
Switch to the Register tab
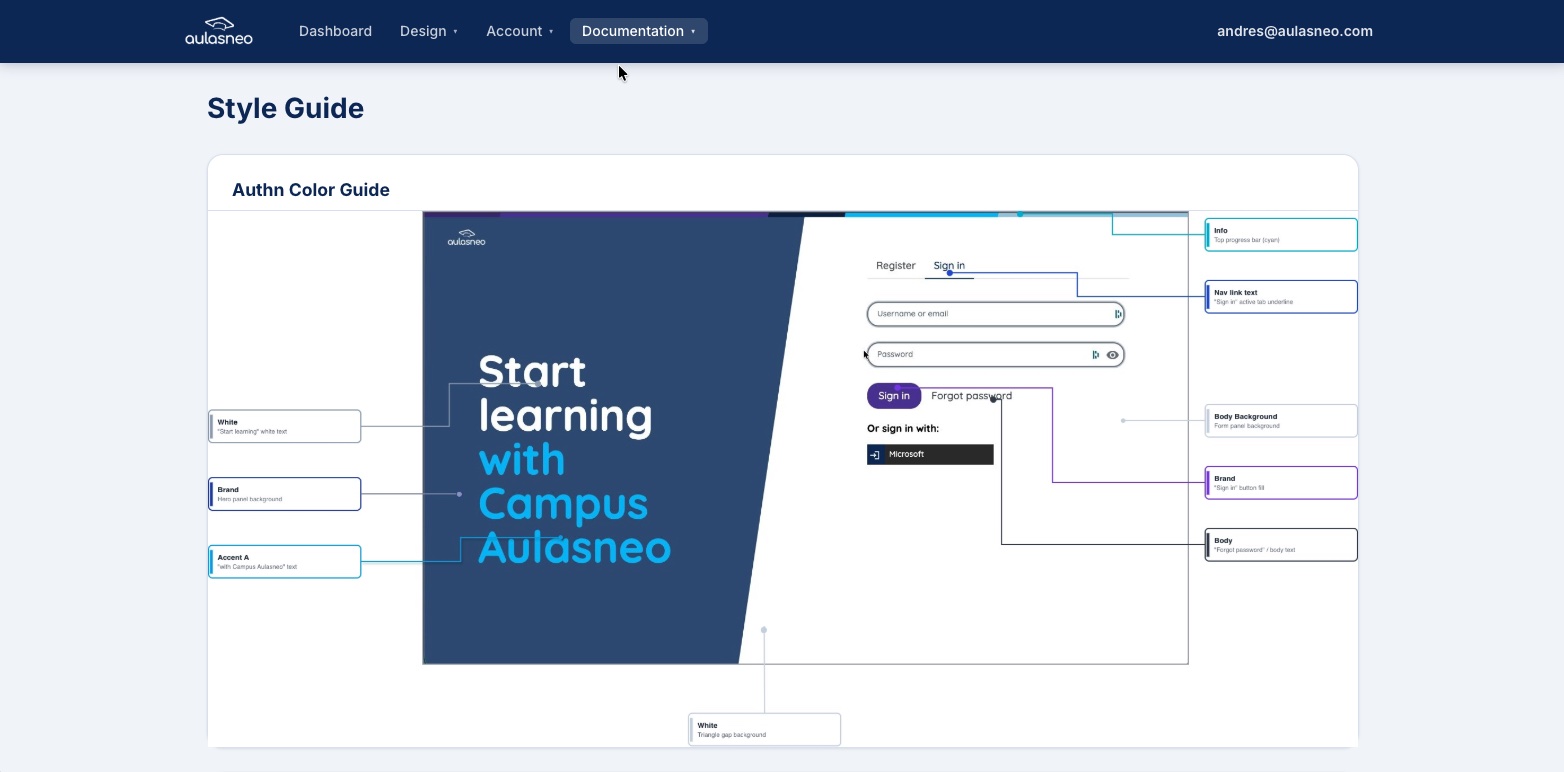[895, 266]
